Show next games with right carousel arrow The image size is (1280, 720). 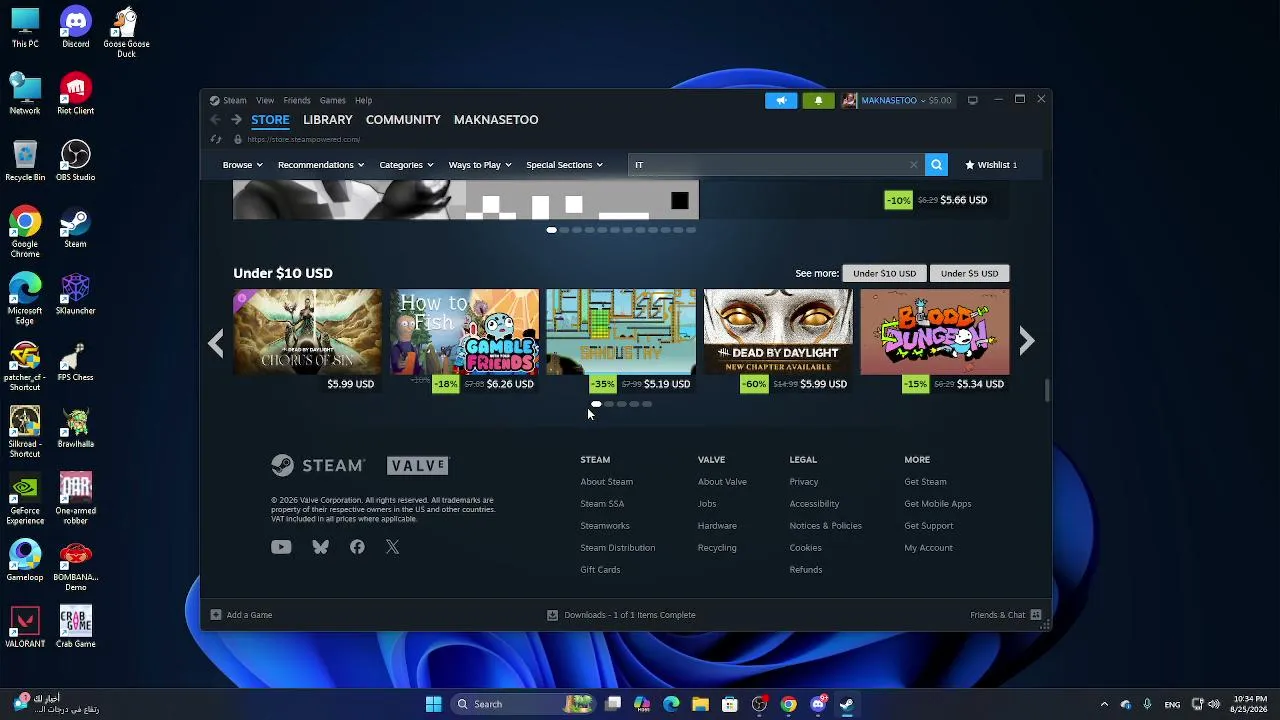point(1027,342)
